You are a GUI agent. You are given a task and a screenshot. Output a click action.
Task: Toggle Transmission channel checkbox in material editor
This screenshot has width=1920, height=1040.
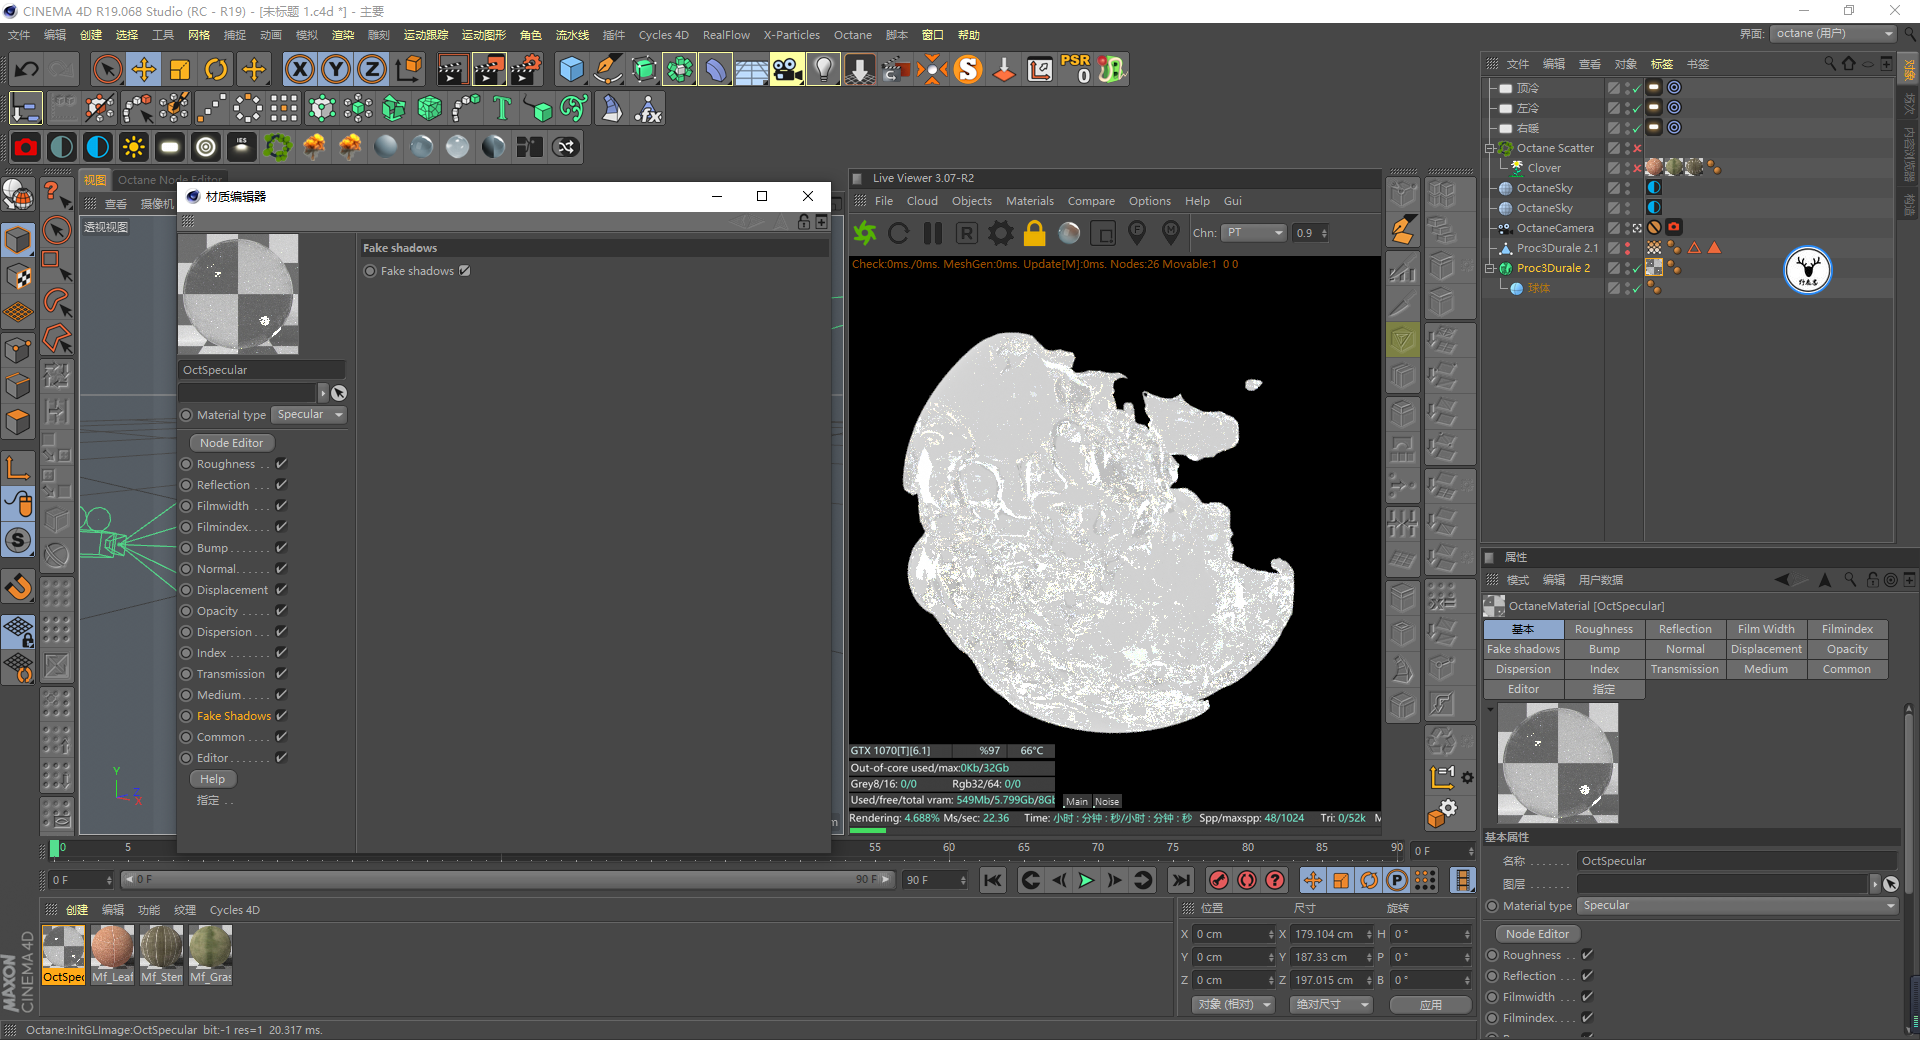tap(282, 673)
